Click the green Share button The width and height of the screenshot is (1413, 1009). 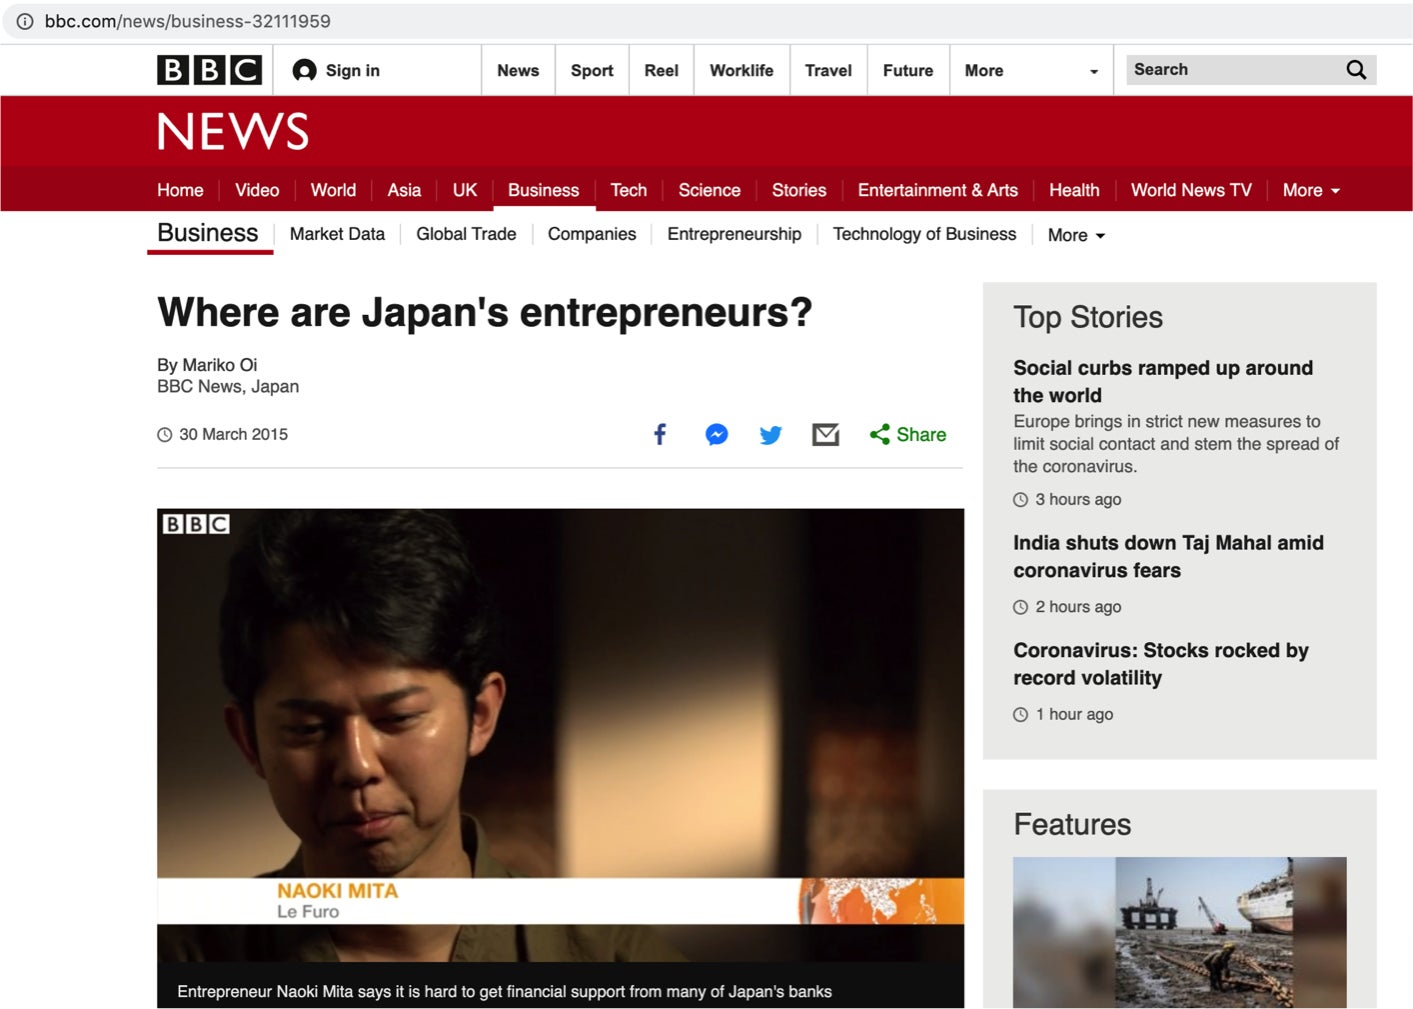point(908,434)
